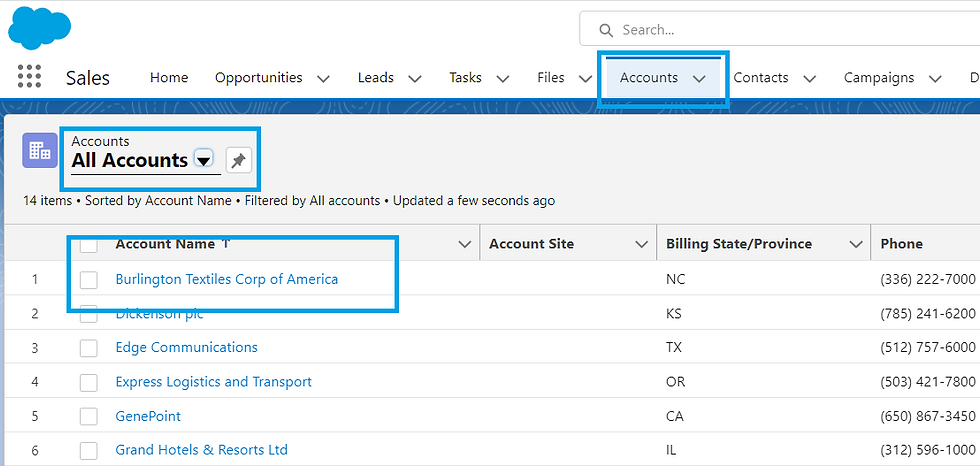Sort by the Account Site column header
The height and width of the screenshot is (466, 980).
(531, 244)
